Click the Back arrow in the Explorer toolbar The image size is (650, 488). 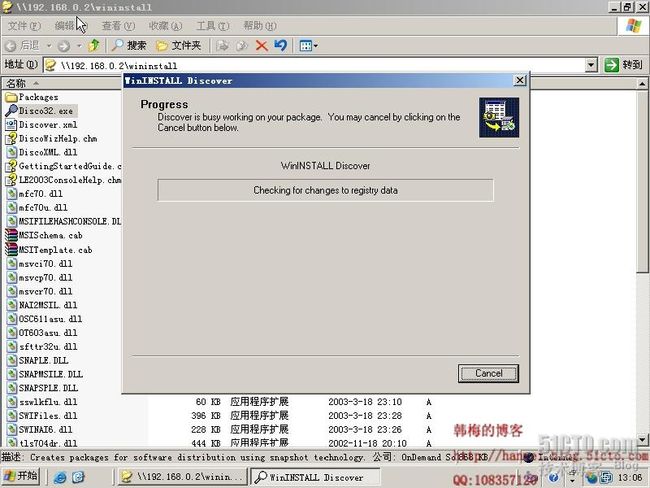coord(11,46)
